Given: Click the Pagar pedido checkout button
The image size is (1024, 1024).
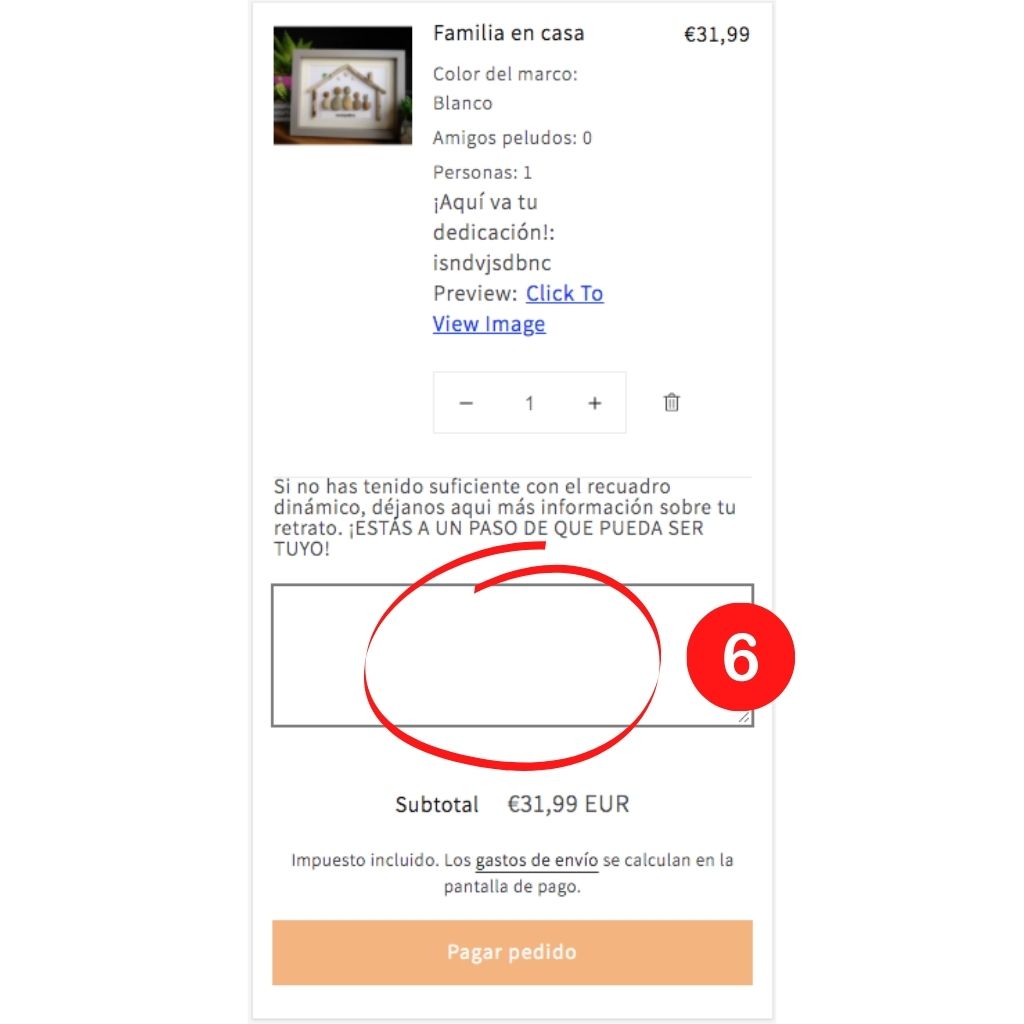Looking at the screenshot, I should 513,952.
